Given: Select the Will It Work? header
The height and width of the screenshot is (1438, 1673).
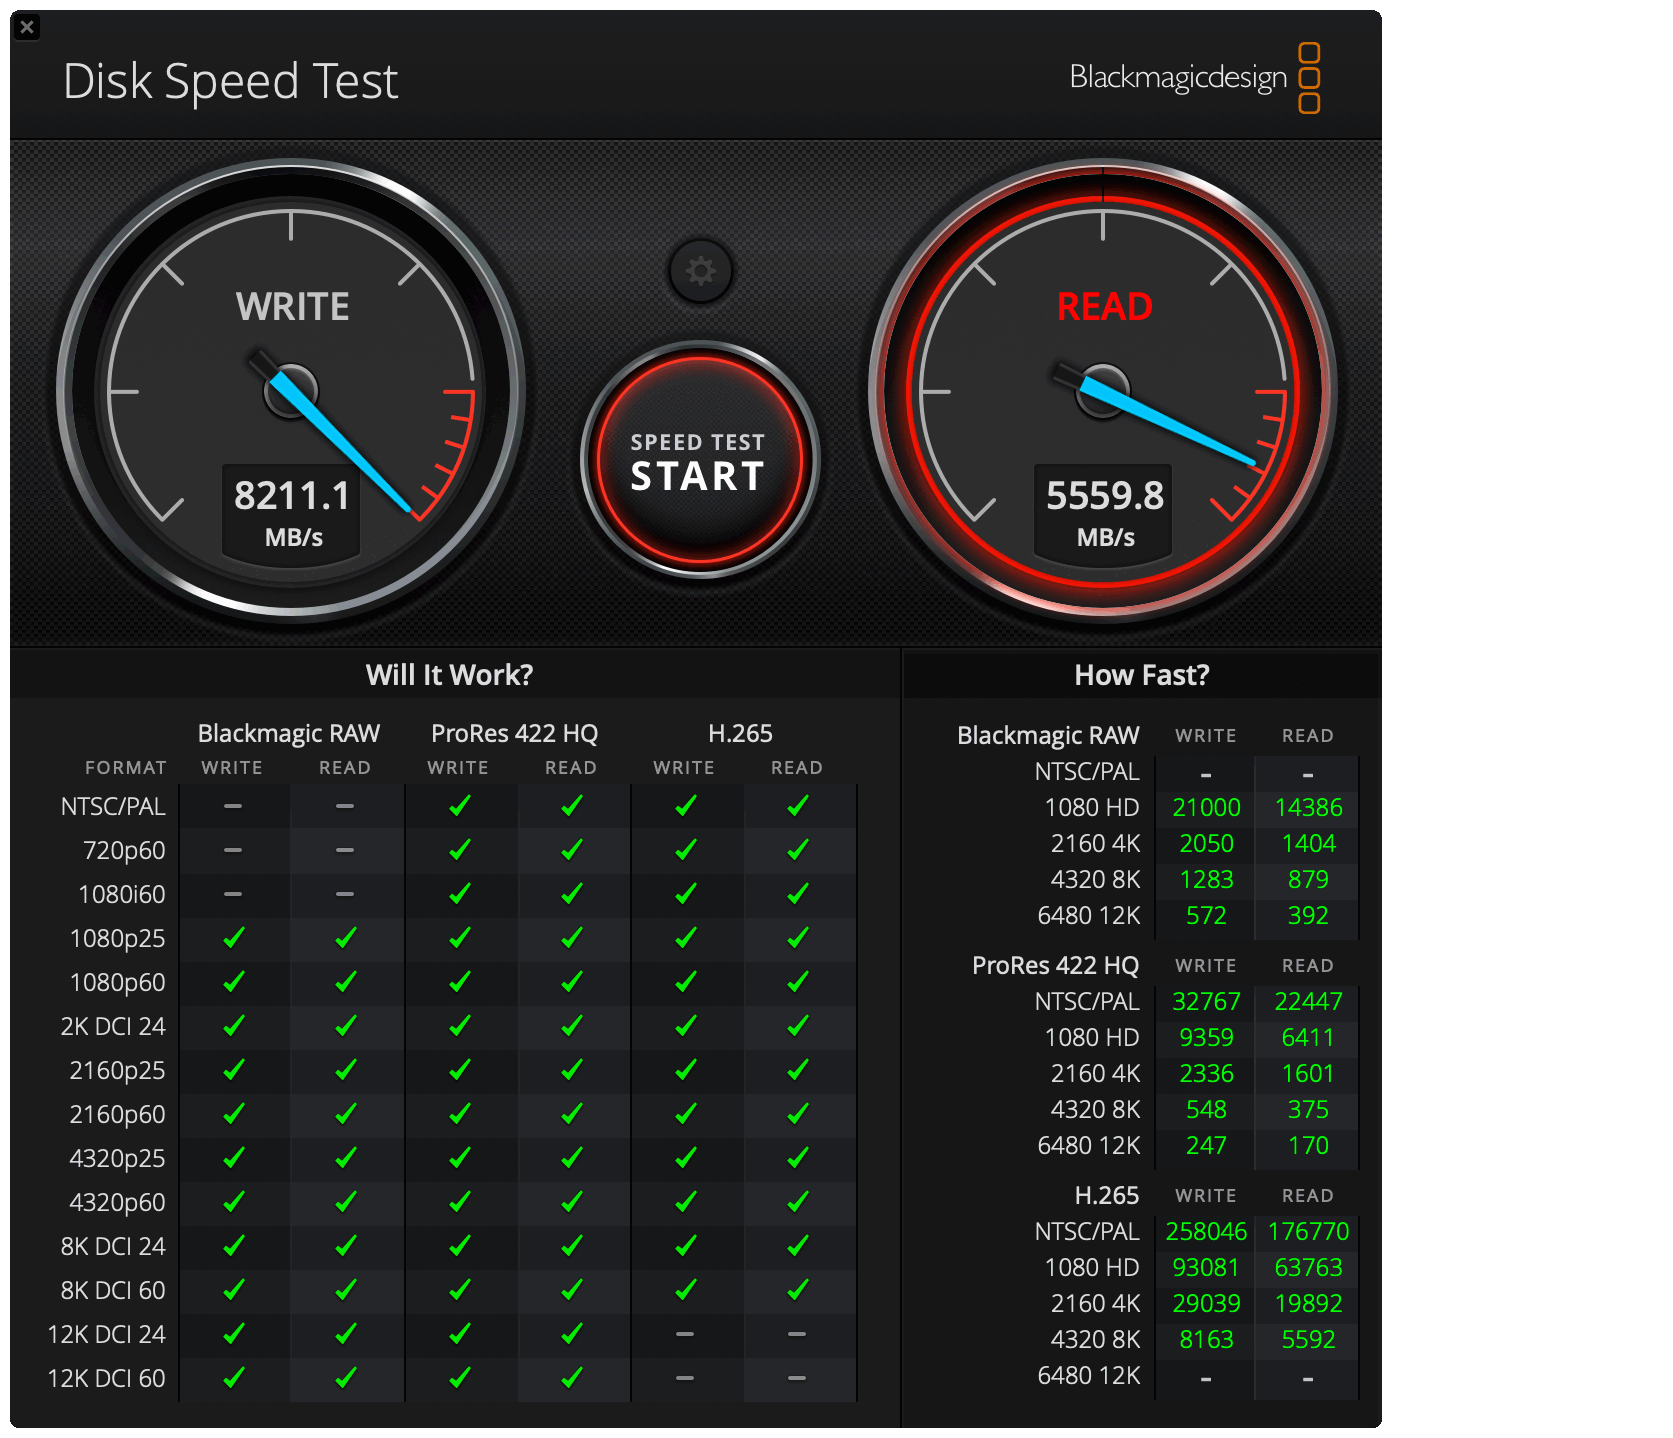Looking at the screenshot, I should [450, 675].
